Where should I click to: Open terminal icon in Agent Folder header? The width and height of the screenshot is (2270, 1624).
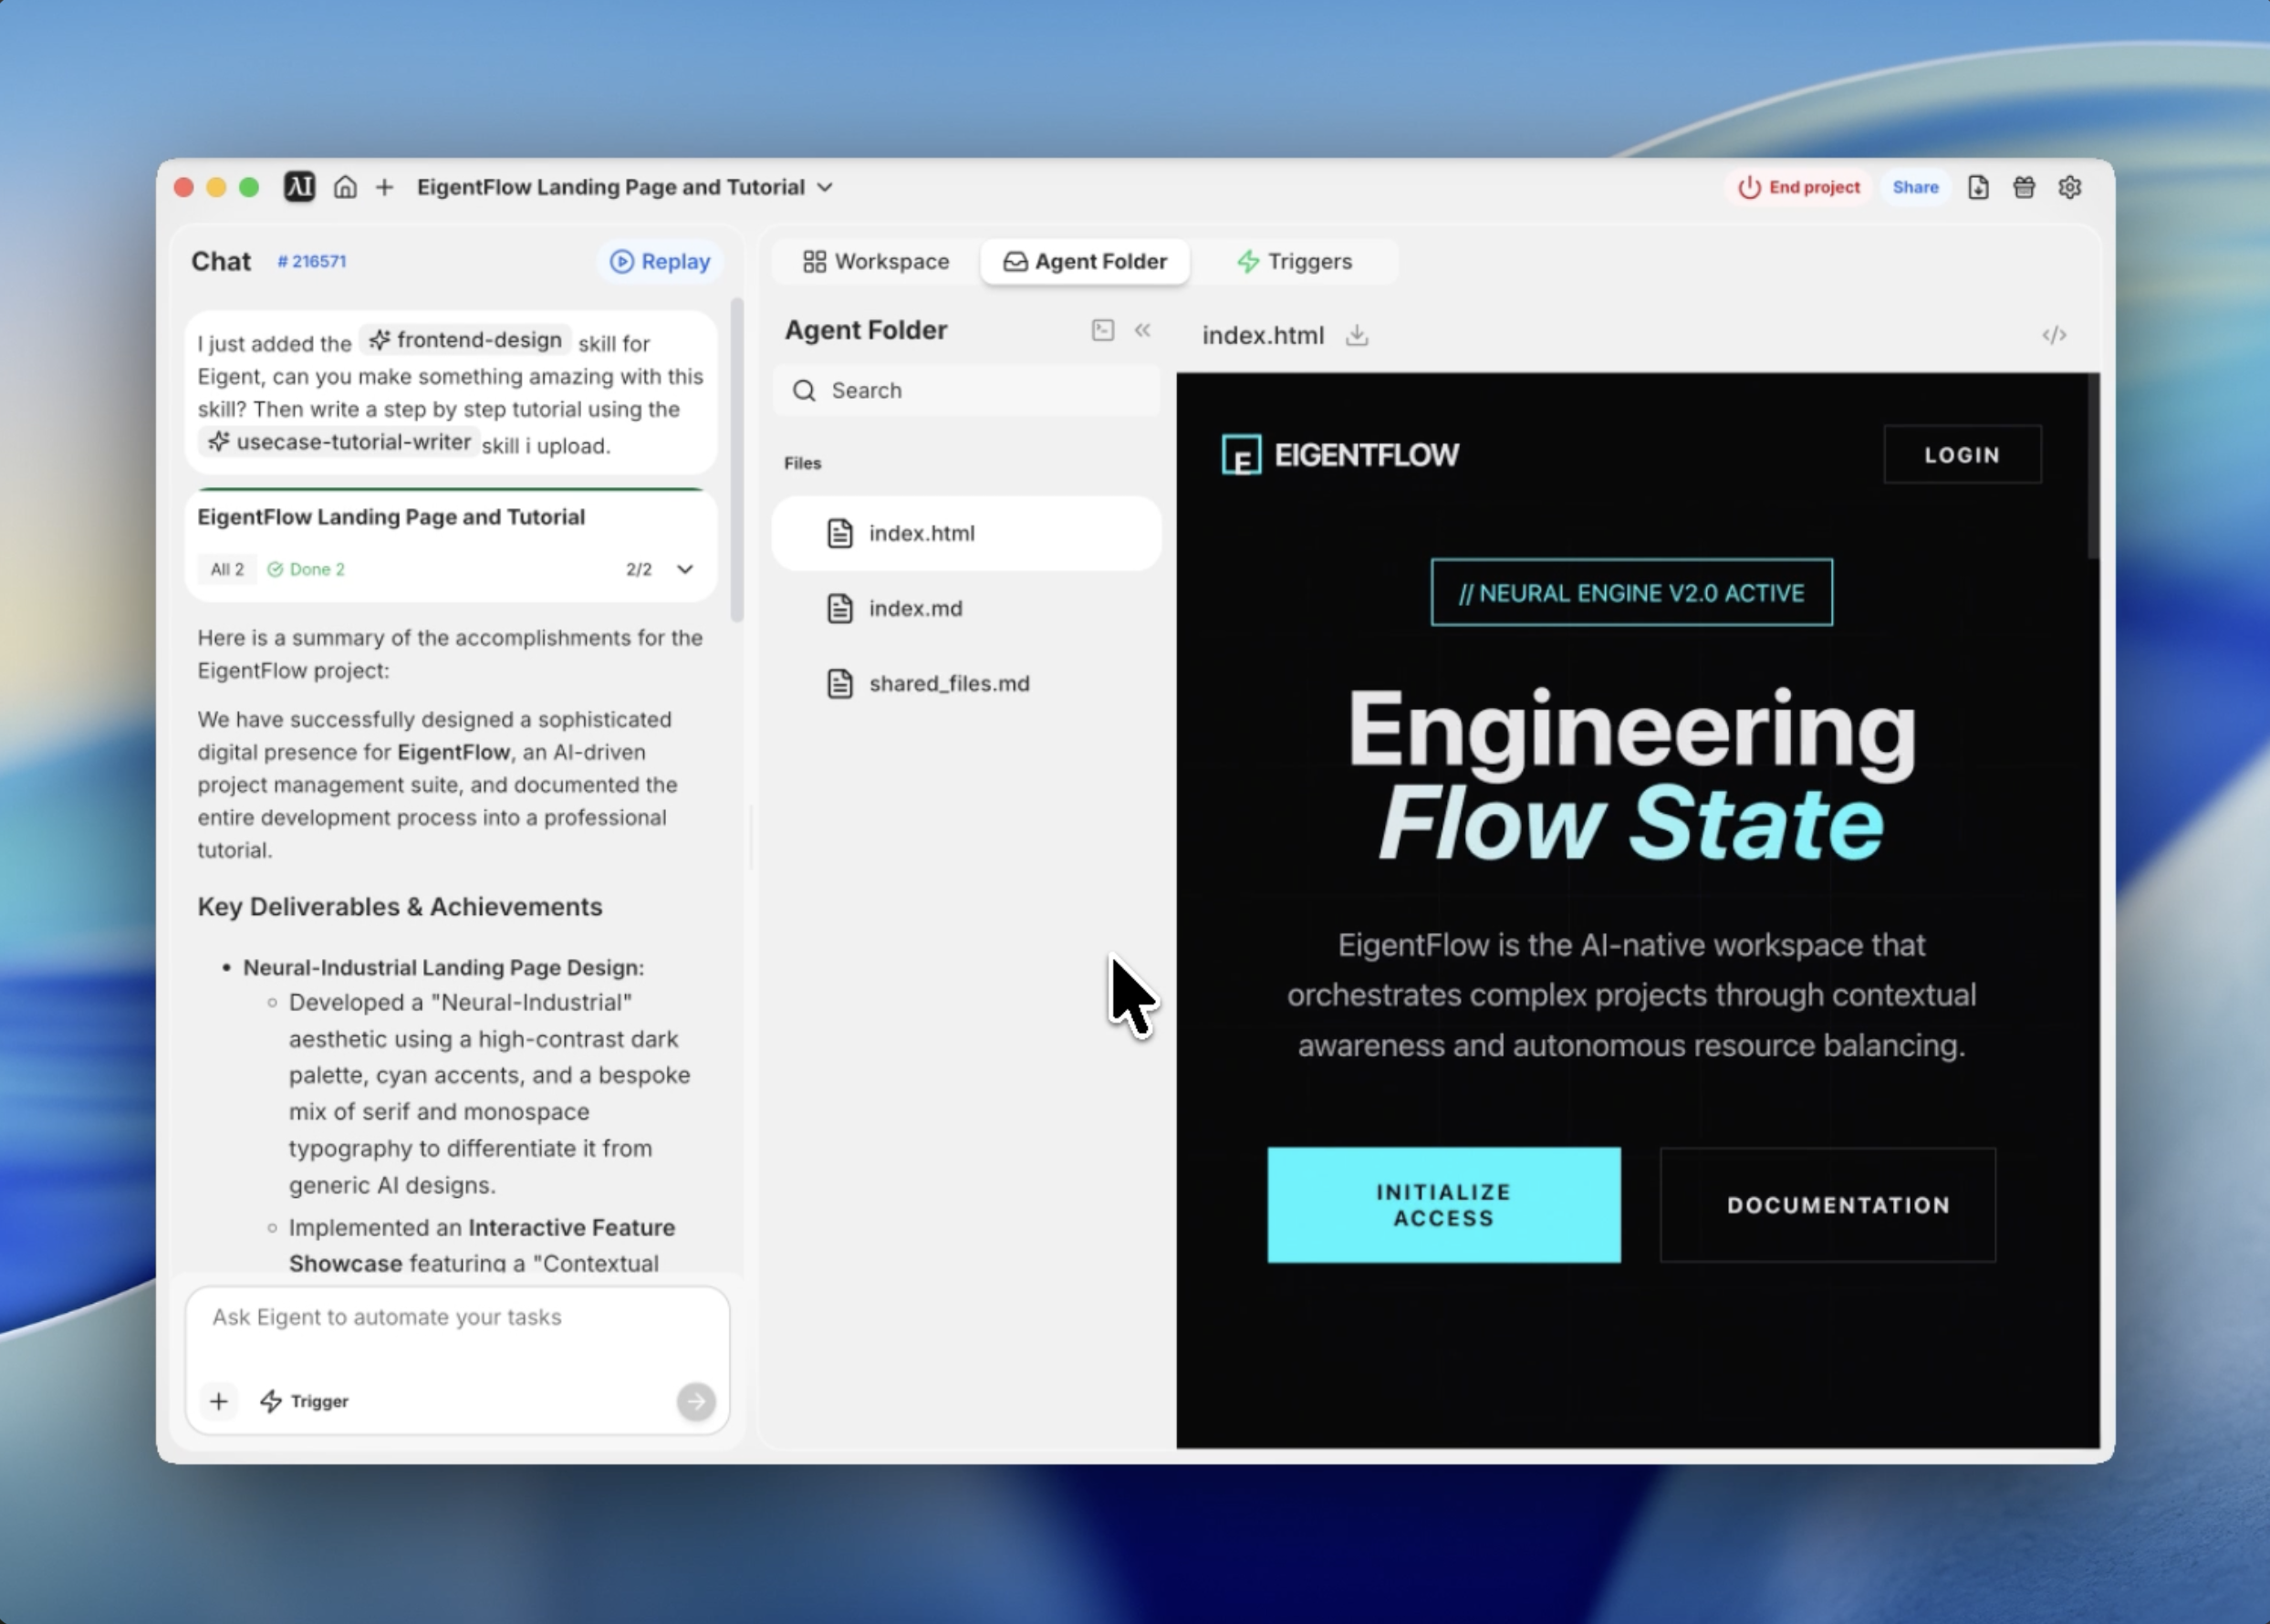(1103, 330)
